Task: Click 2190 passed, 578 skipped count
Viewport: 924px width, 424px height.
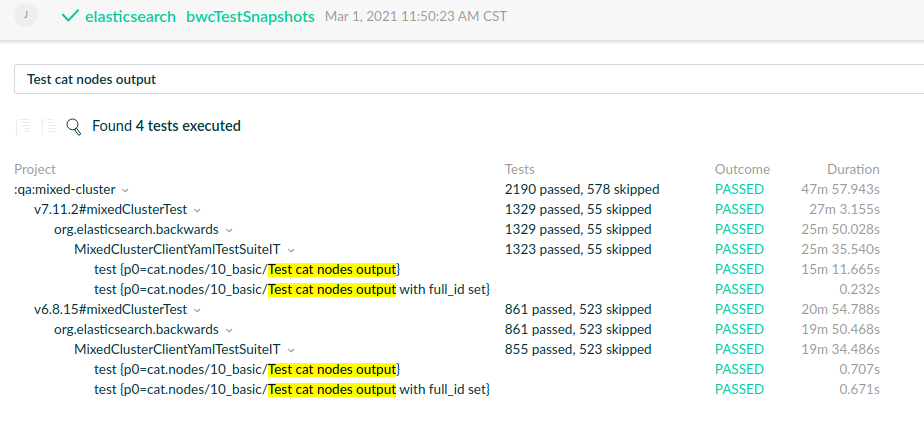Action: [582, 190]
